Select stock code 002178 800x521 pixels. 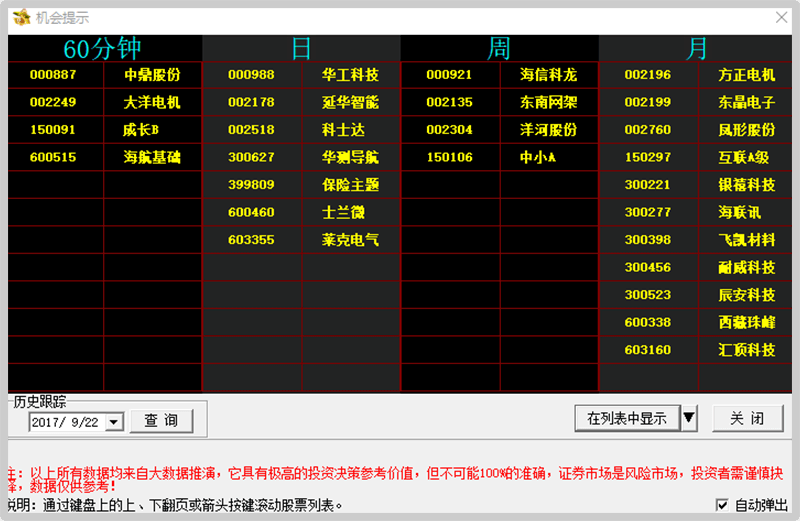tap(252, 103)
